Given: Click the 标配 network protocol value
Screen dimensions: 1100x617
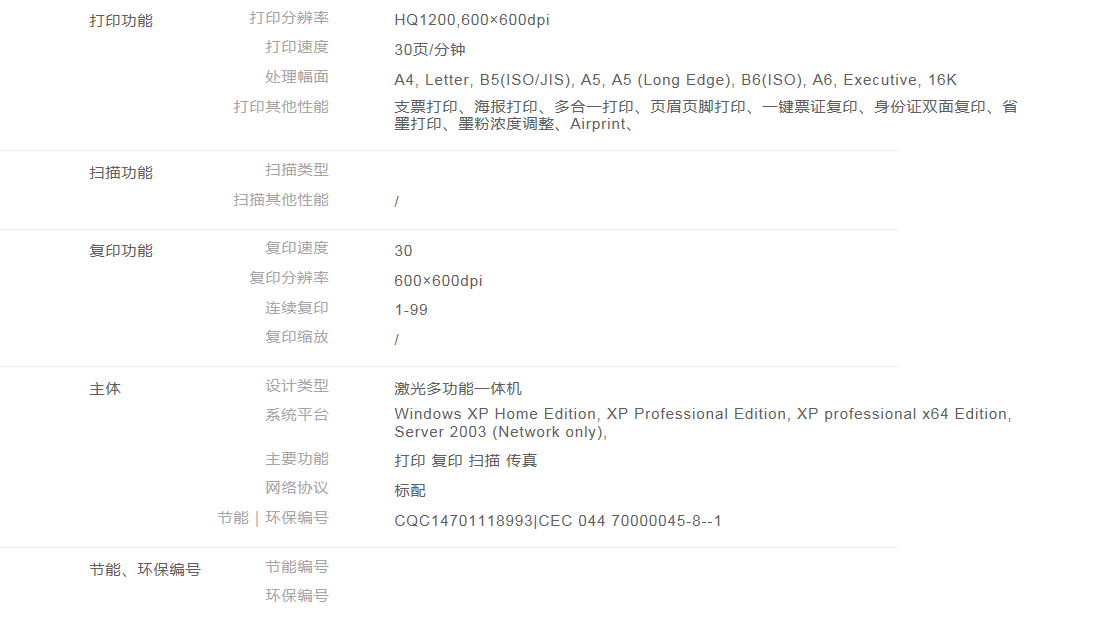Looking at the screenshot, I should tap(410, 491).
